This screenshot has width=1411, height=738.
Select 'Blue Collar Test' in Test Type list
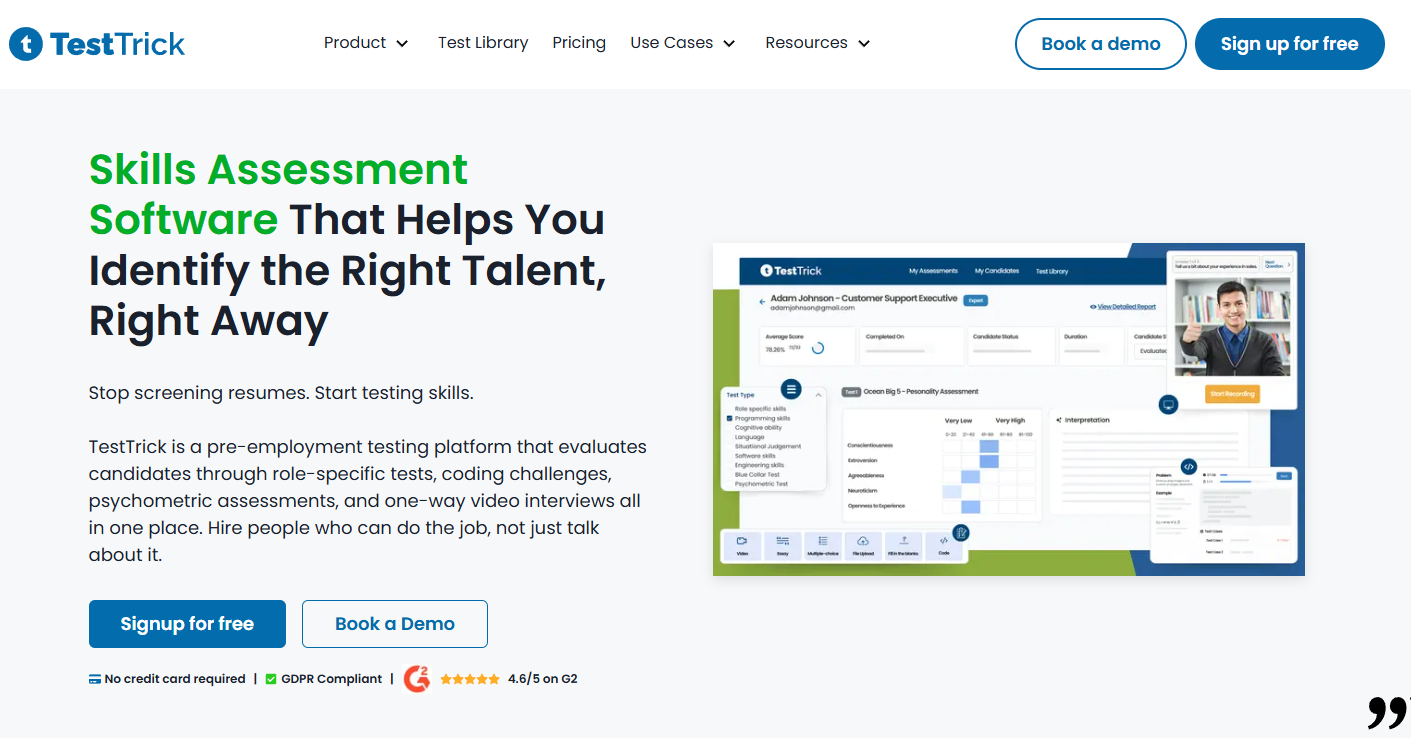(757, 474)
